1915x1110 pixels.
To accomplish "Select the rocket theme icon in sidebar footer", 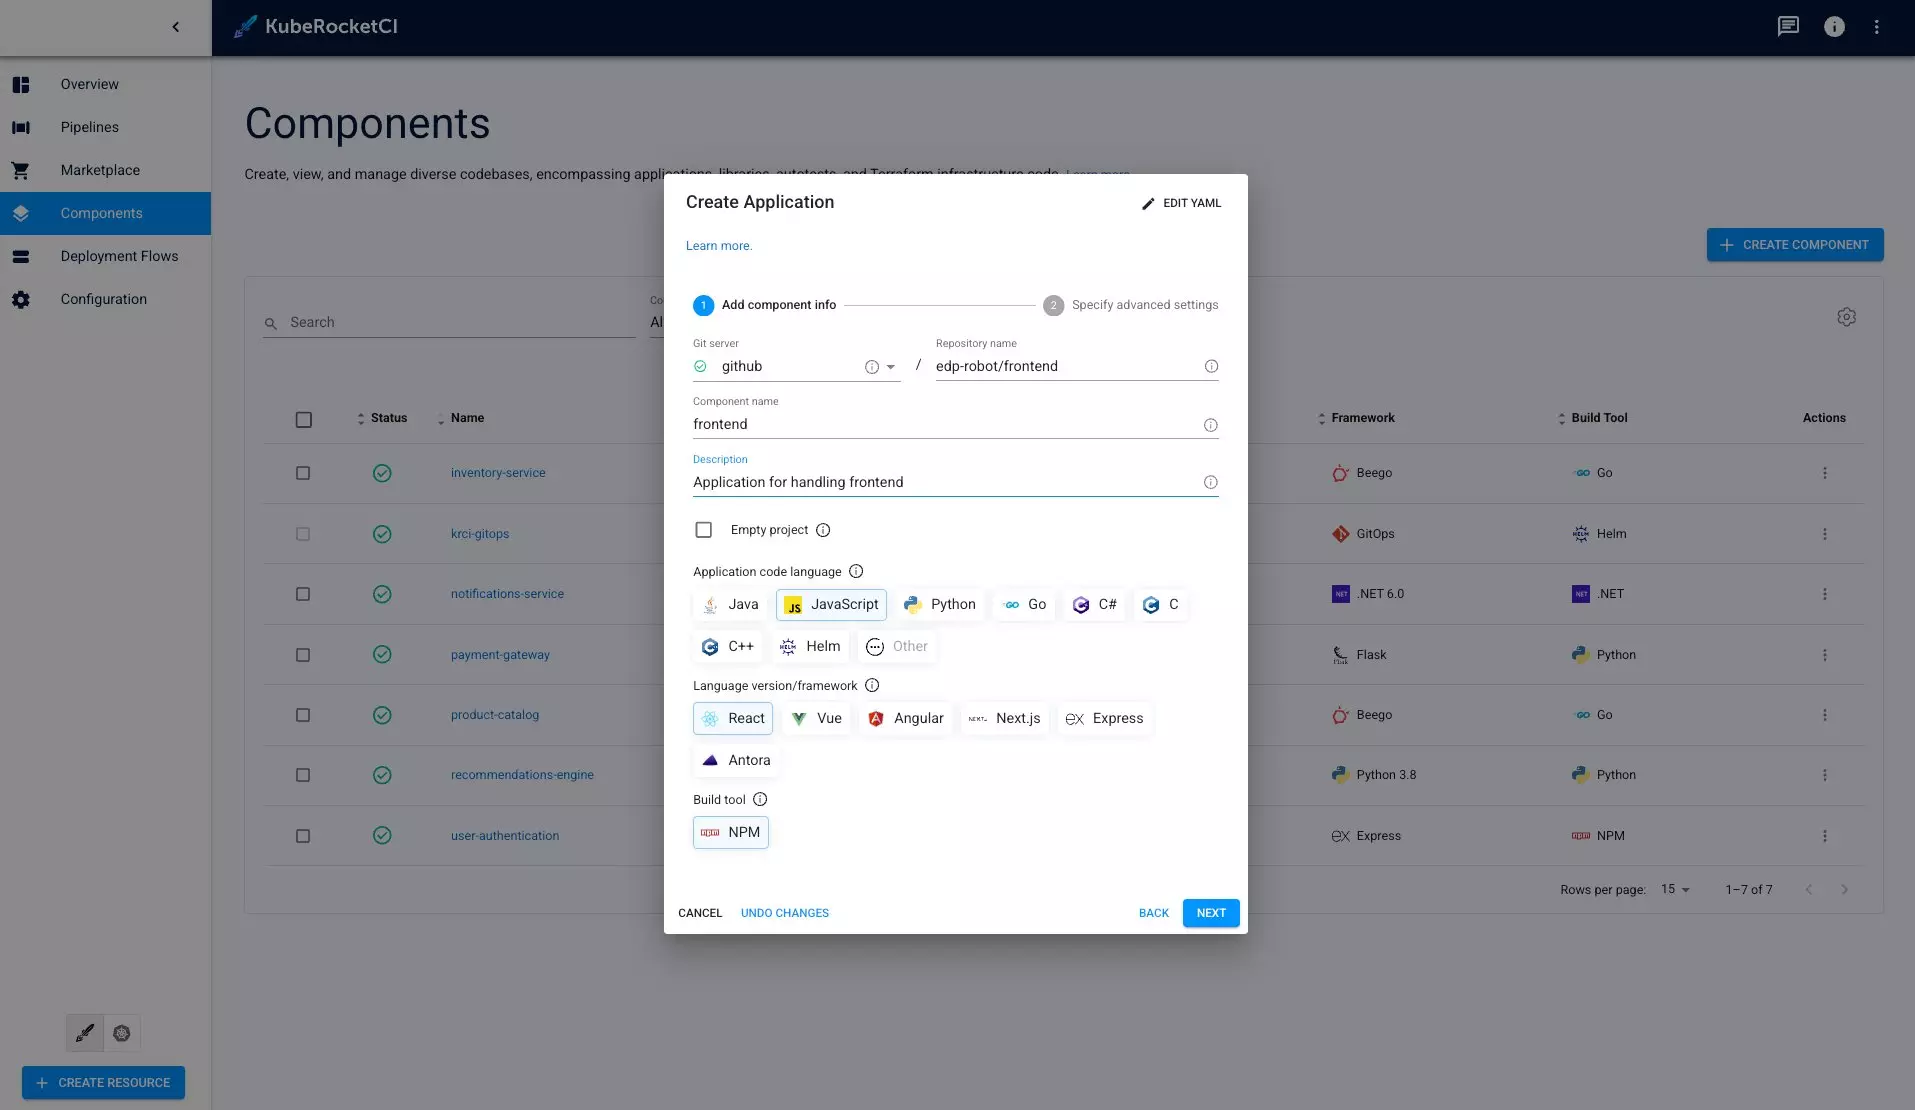I will pyautogui.click(x=85, y=1033).
